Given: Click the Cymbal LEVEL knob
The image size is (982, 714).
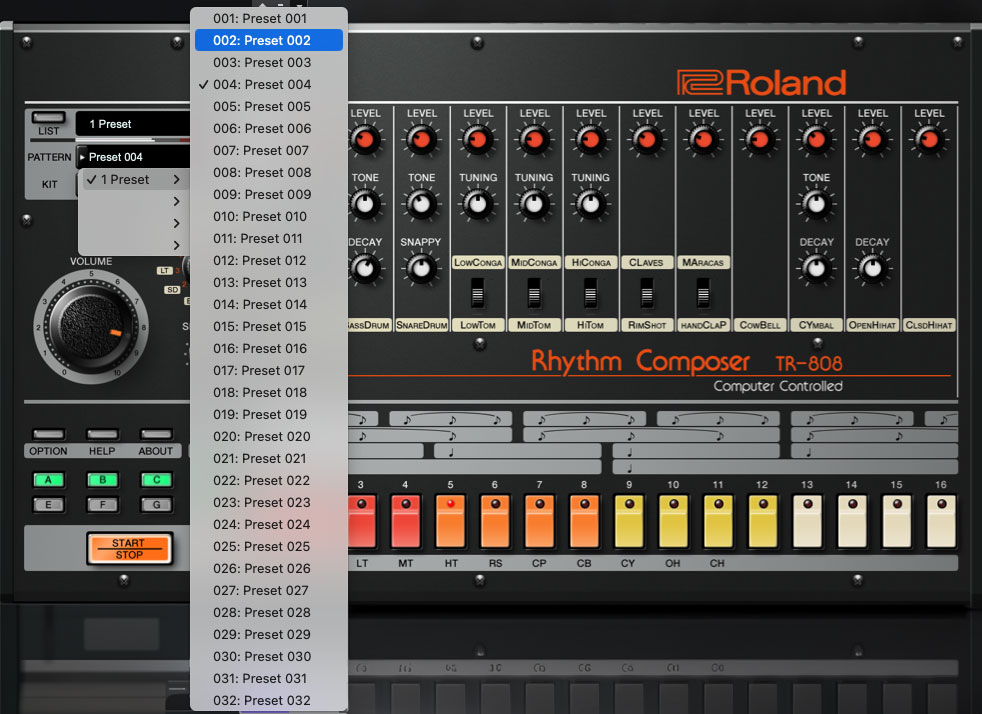Looking at the screenshot, I should point(816,139).
